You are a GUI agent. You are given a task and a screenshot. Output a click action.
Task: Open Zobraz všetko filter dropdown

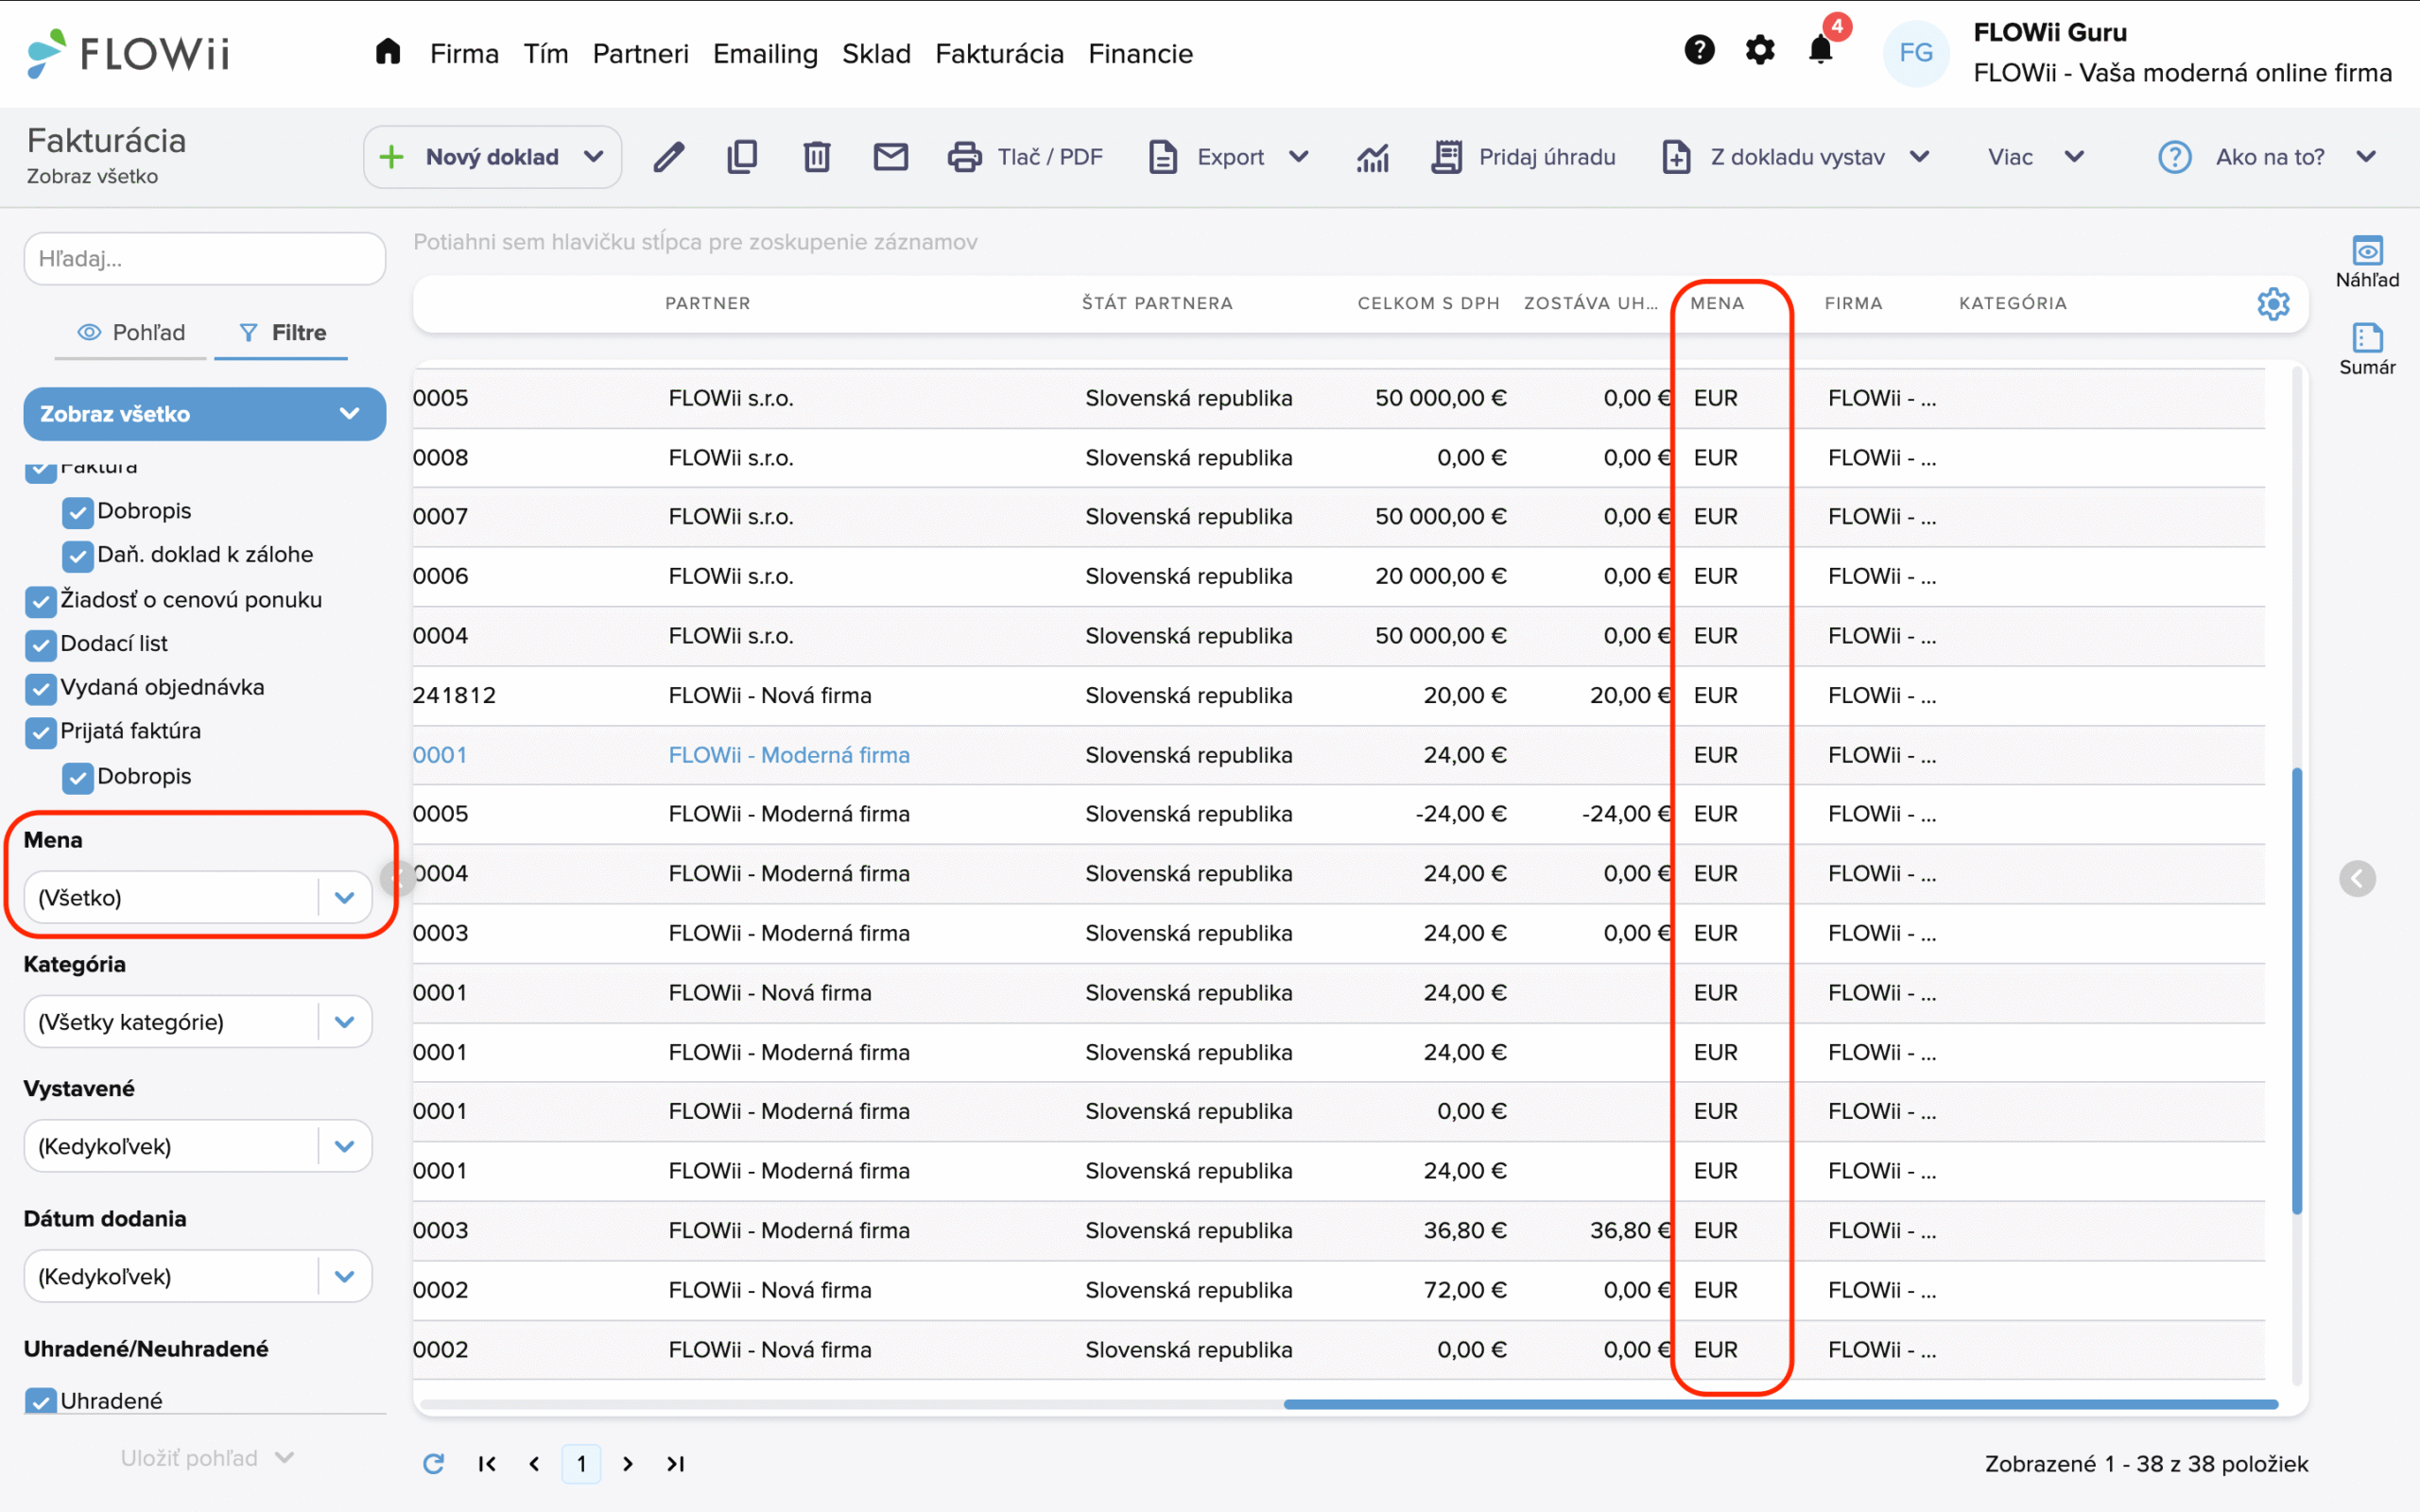click(204, 414)
